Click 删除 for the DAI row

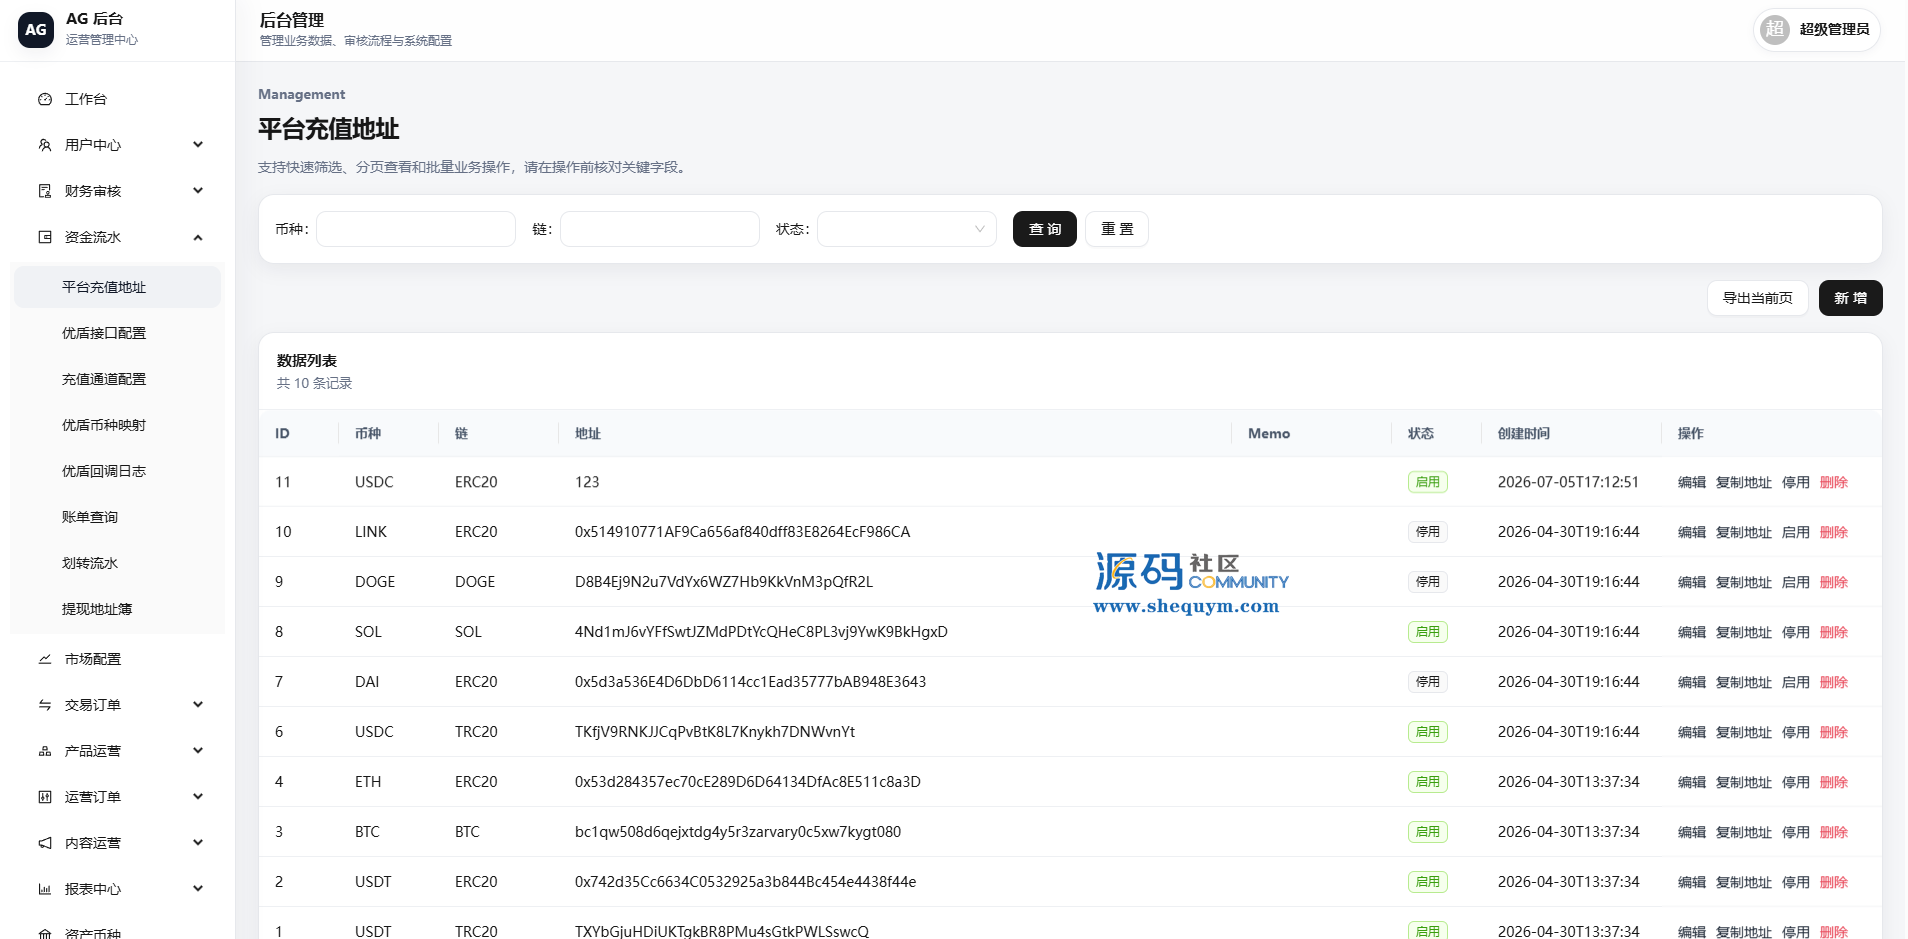[1834, 682]
